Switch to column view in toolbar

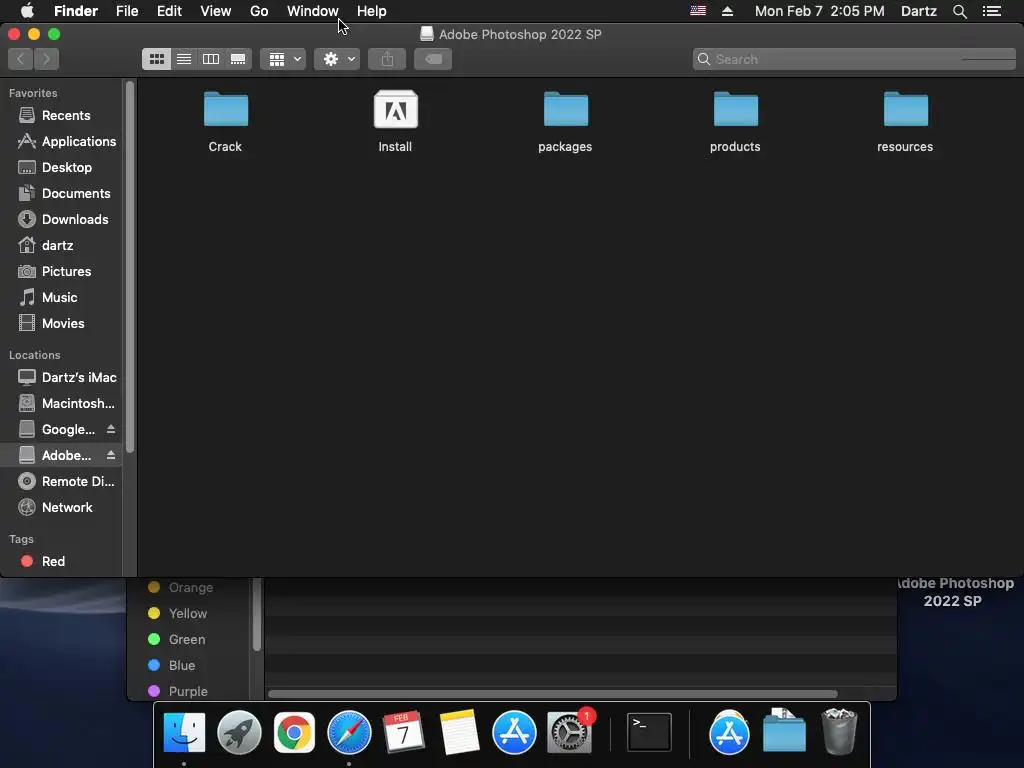point(211,59)
